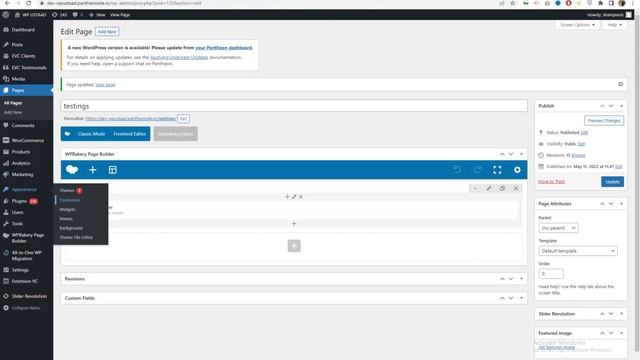Add element with plus at bottom of column
Viewport: 640px width, 360px height.
click(294, 223)
